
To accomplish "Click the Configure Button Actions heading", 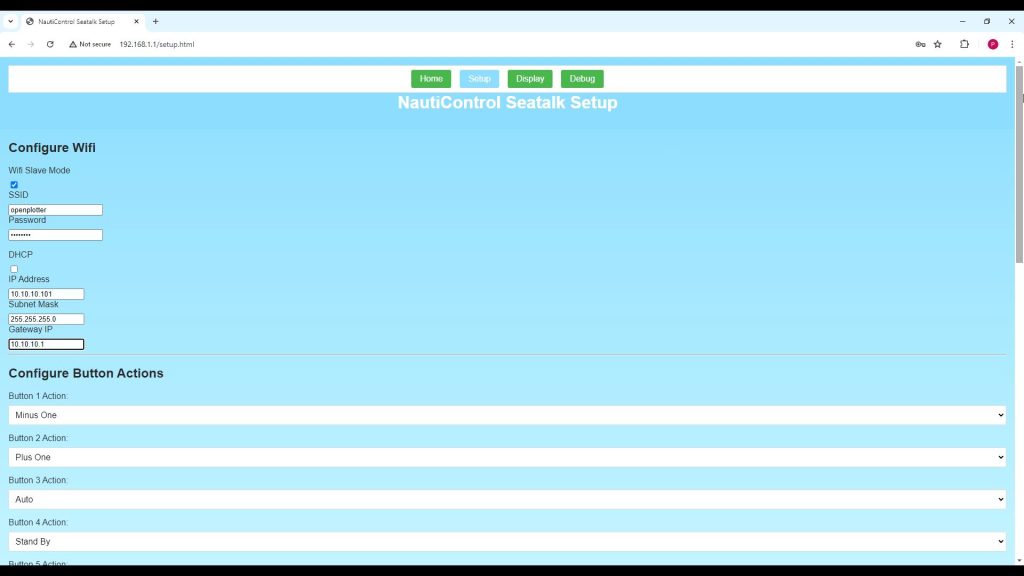I will (86, 374).
